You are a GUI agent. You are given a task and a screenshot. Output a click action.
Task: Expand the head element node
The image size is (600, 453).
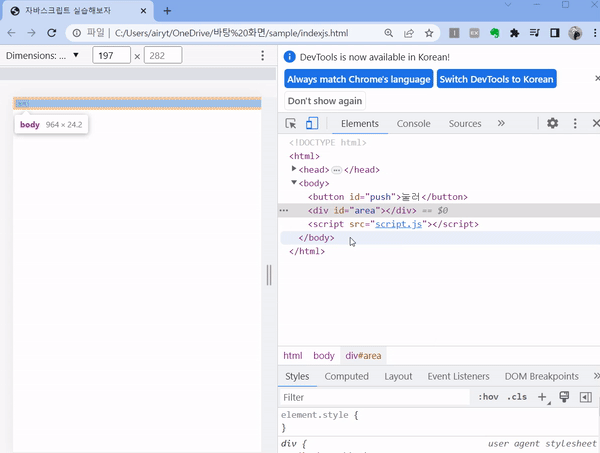[x=293, y=169]
